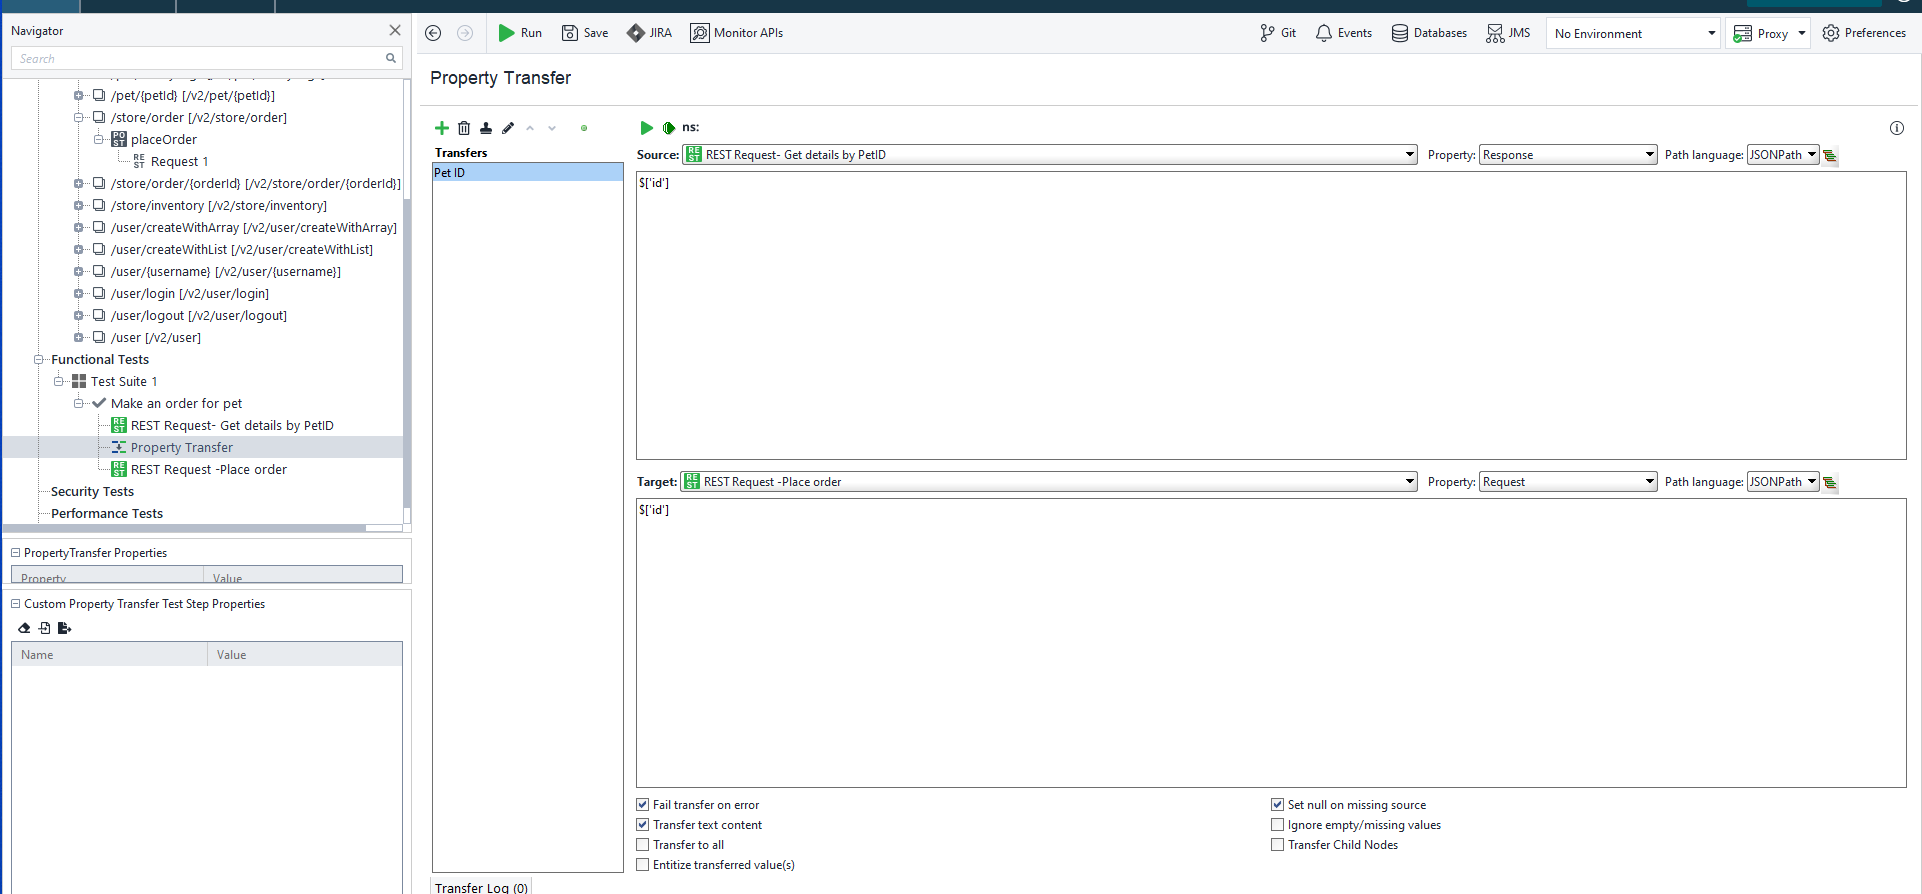Open the target Property dropdown showing Request
The width and height of the screenshot is (1922, 894).
coord(1568,482)
